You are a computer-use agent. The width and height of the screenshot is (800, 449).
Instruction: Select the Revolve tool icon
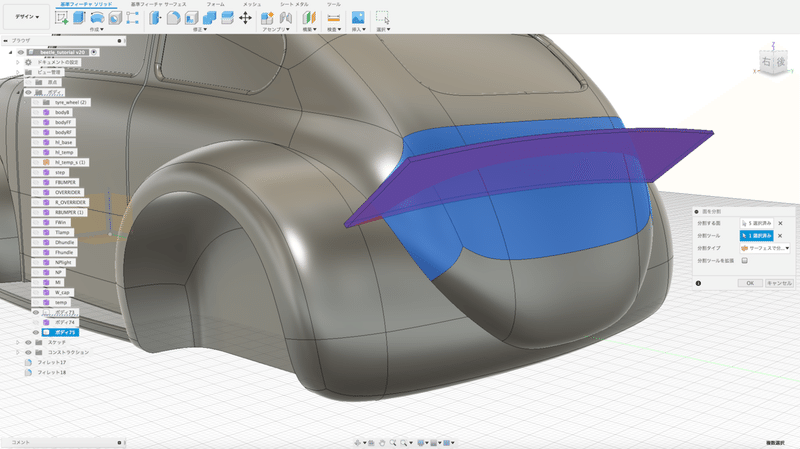97,18
